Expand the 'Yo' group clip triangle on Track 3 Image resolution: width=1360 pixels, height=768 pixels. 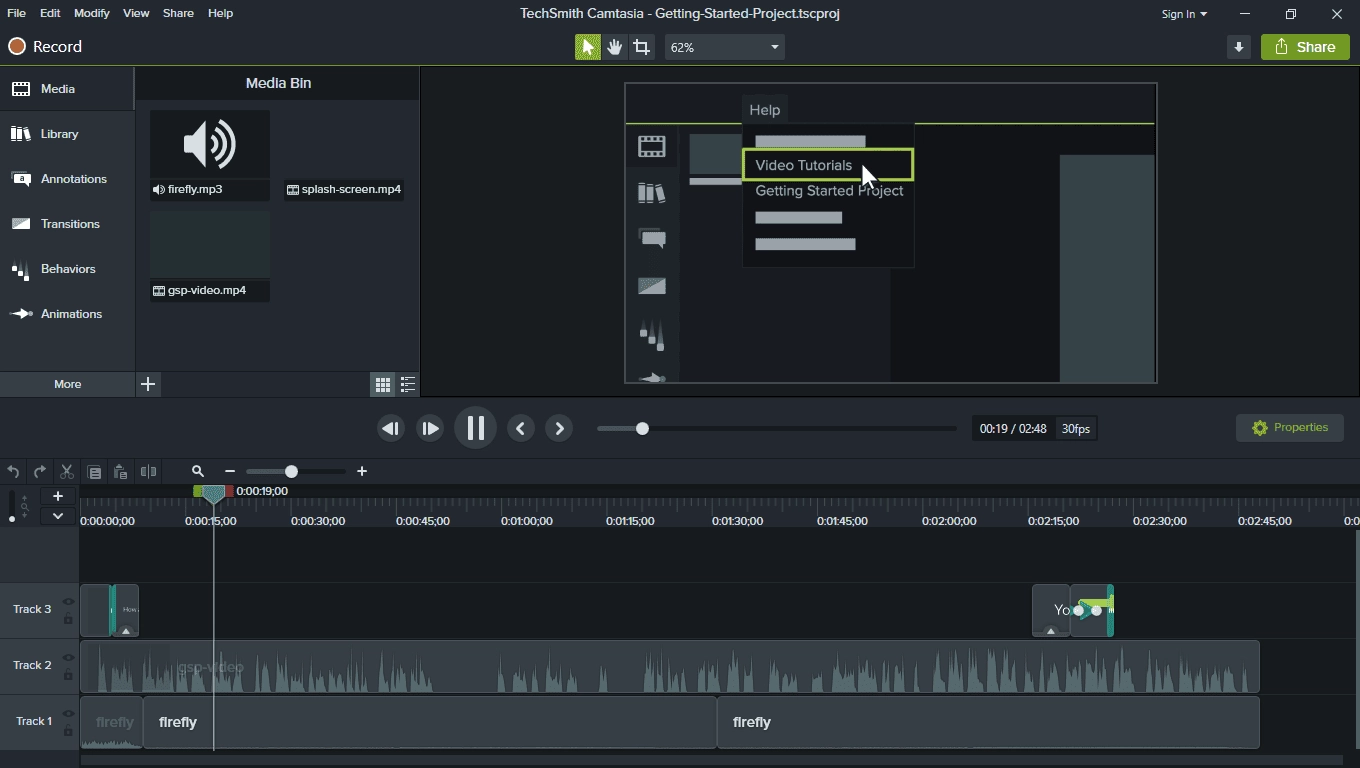coord(1050,631)
